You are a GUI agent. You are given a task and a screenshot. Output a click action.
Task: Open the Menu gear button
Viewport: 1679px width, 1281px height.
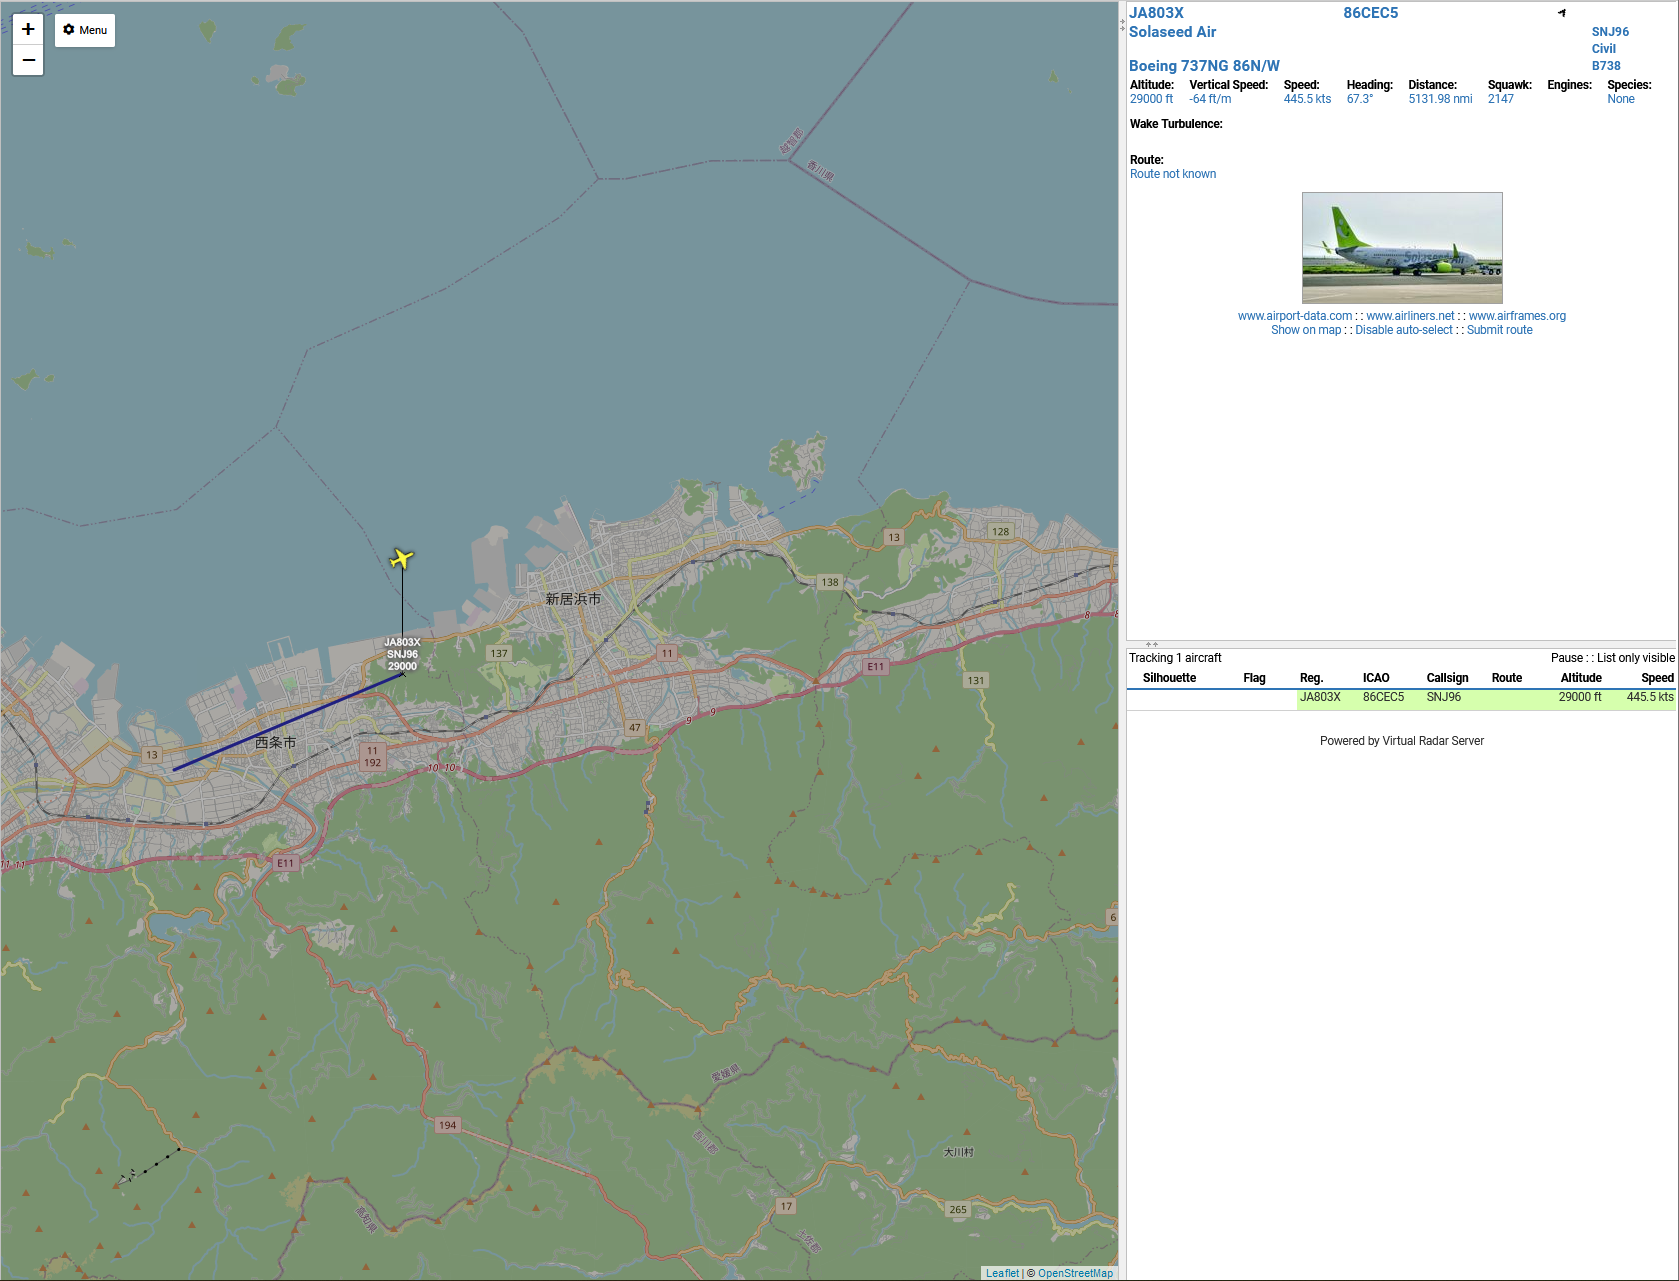tap(85, 30)
